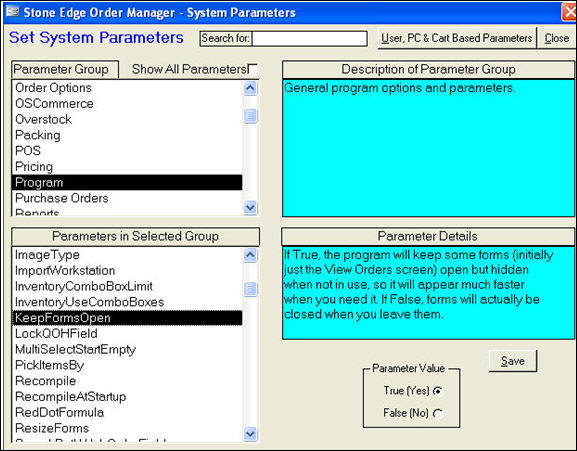Enable the Show All Parameters checkbox
The height and width of the screenshot is (451, 577).
pyautogui.click(x=253, y=69)
